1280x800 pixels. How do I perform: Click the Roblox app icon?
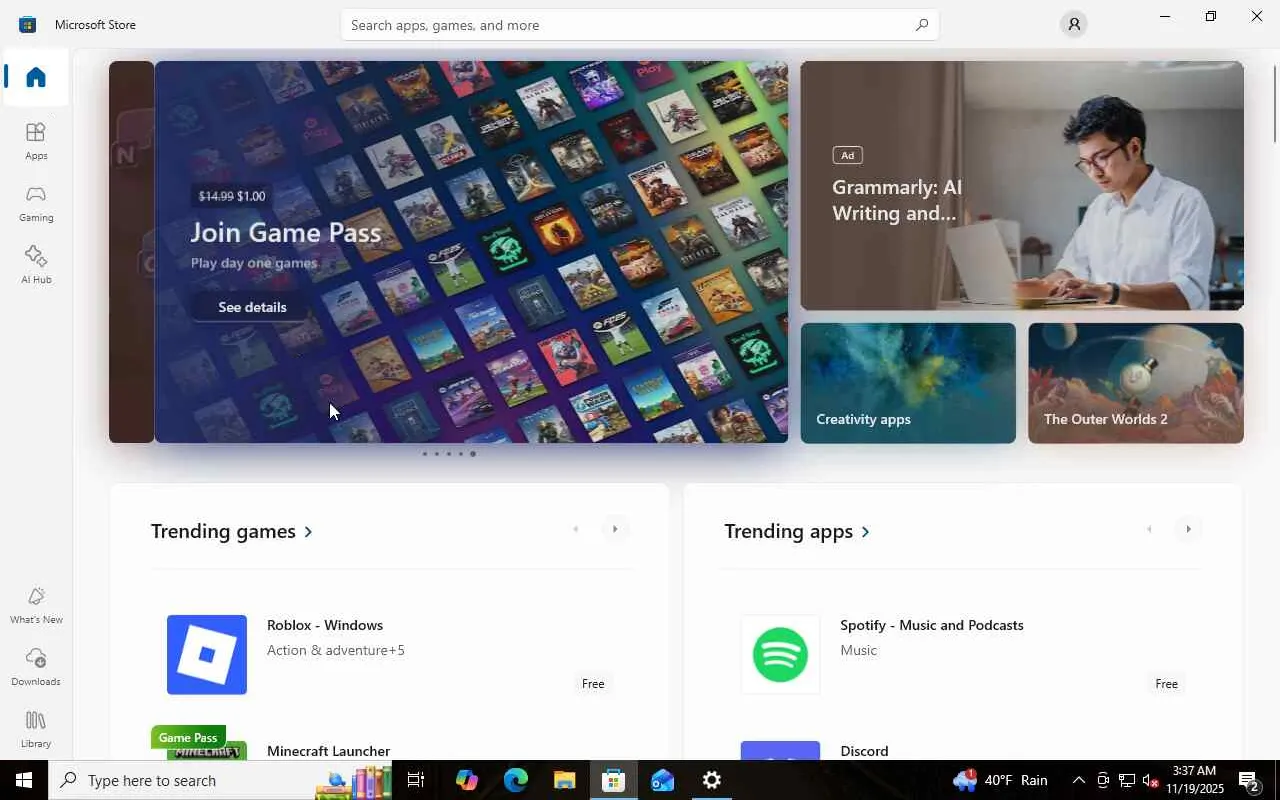[x=207, y=655]
